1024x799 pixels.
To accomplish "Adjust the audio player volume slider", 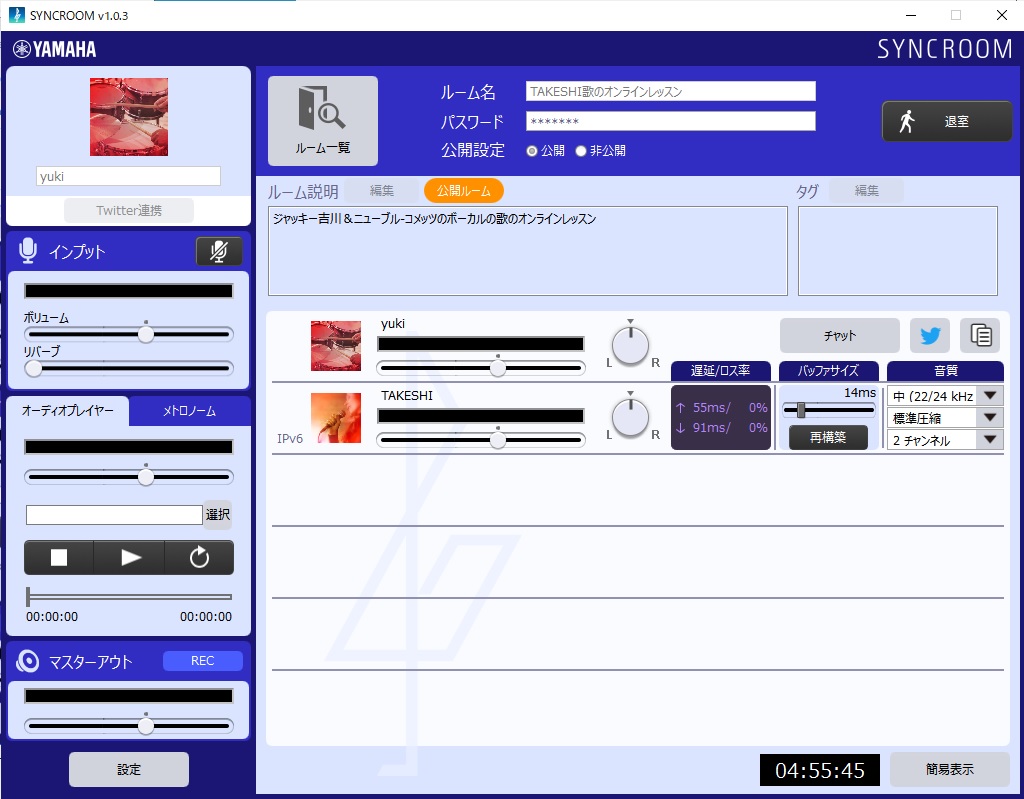I will tap(129, 477).
